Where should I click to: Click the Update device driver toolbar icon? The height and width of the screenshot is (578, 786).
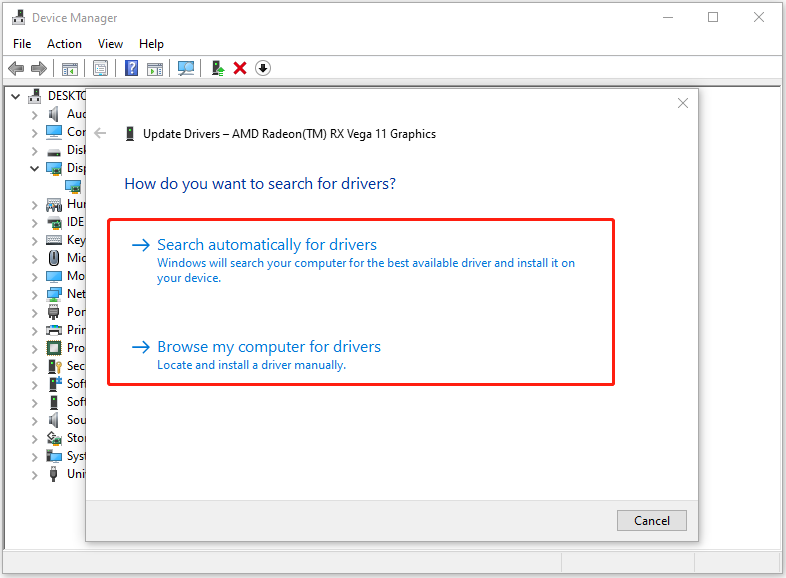click(218, 68)
